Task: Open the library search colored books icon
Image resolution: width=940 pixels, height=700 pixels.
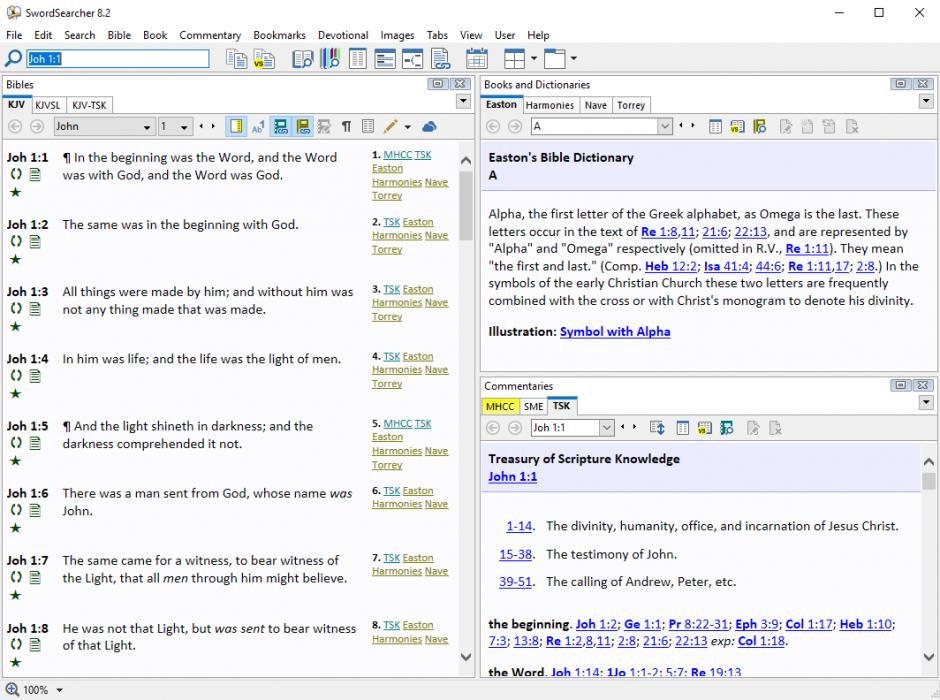Action: click(330, 59)
